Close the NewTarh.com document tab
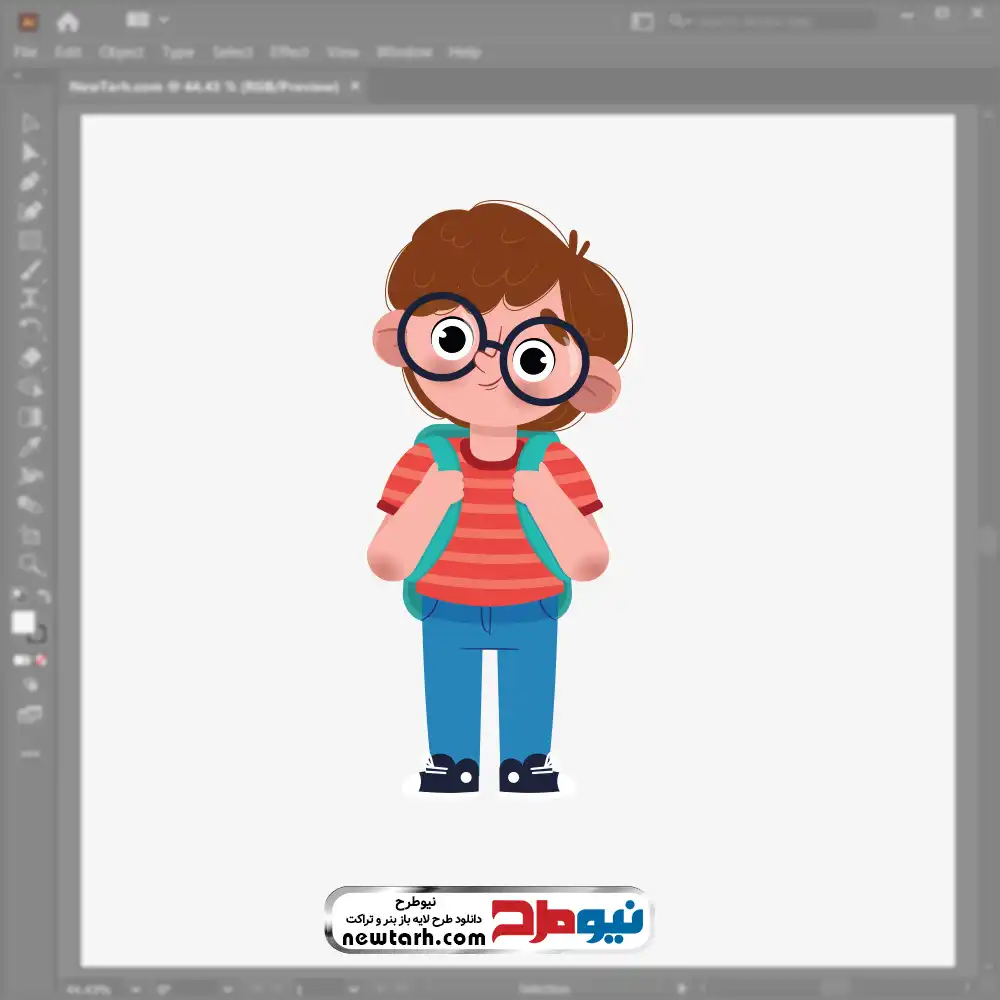1000x1000 pixels. [x=352, y=87]
